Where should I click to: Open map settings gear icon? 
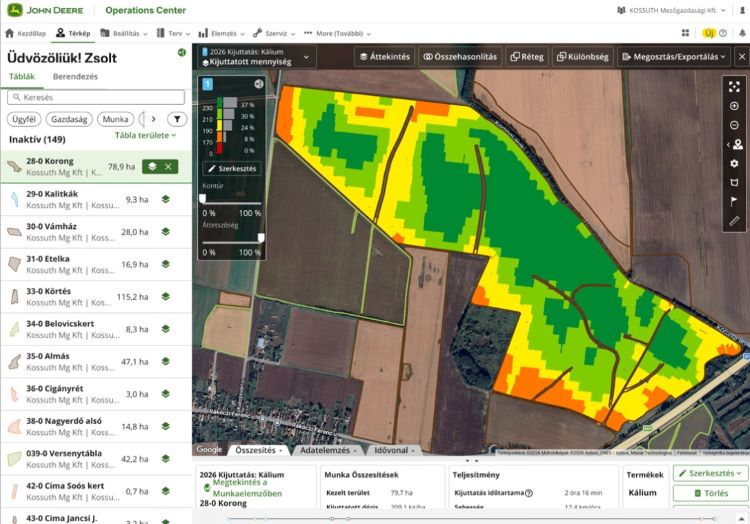pos(734,163)
